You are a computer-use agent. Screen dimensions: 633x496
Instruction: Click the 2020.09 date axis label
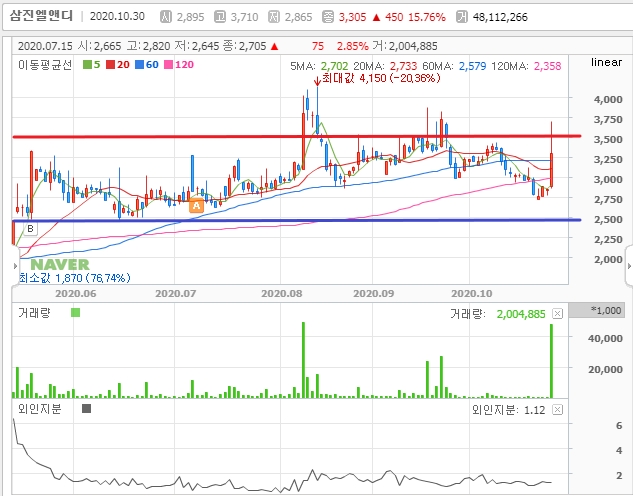coord(374,293)
